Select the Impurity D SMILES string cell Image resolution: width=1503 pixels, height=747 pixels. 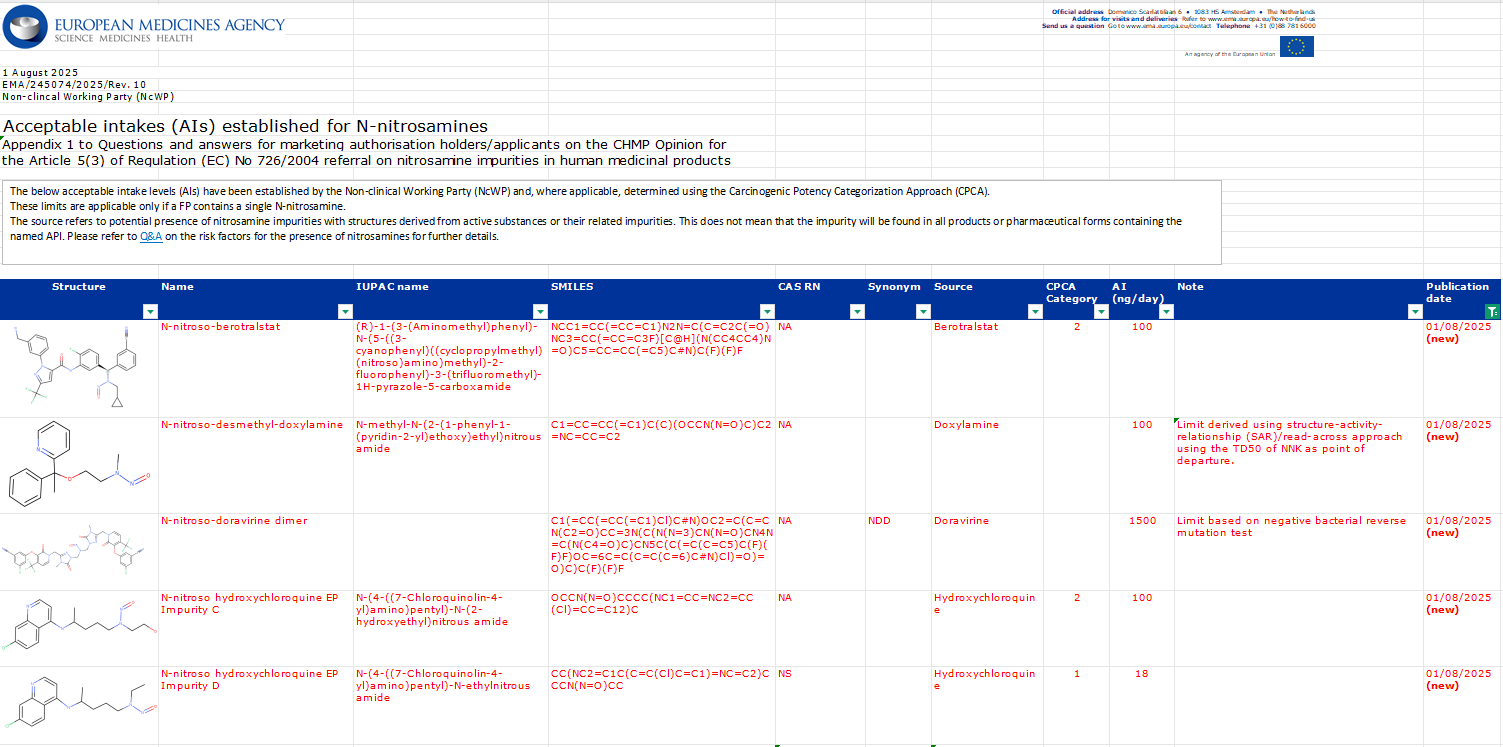pyautogui.click(x=662, y=705)
